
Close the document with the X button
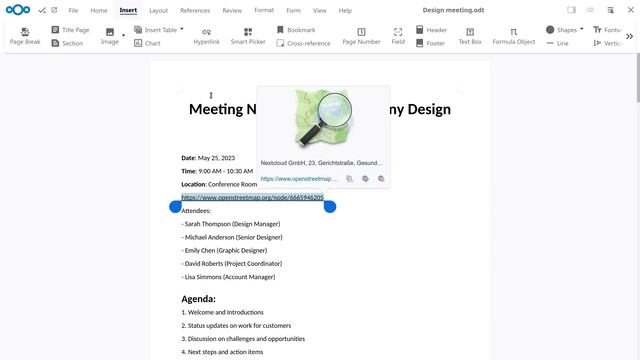630,10
